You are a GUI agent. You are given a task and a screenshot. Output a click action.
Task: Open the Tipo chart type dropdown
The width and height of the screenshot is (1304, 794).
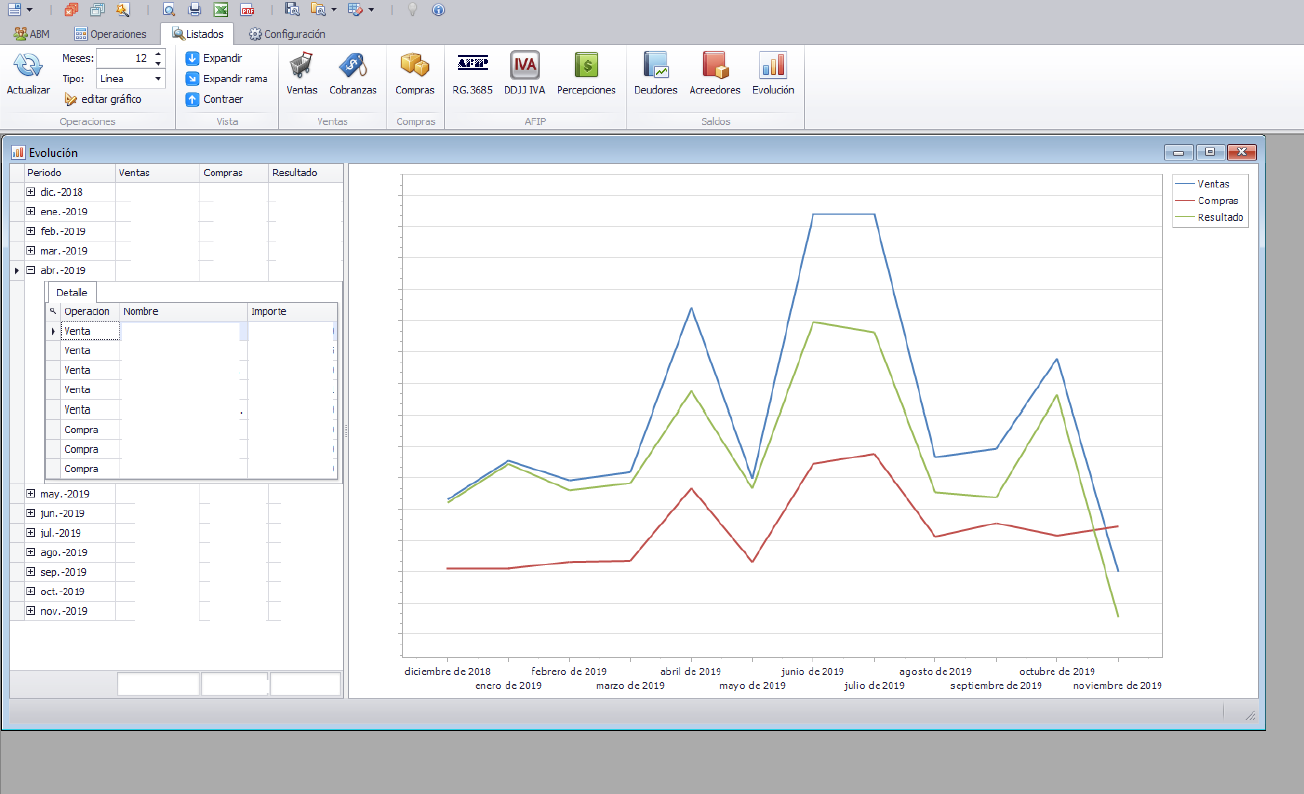(158, 78)
